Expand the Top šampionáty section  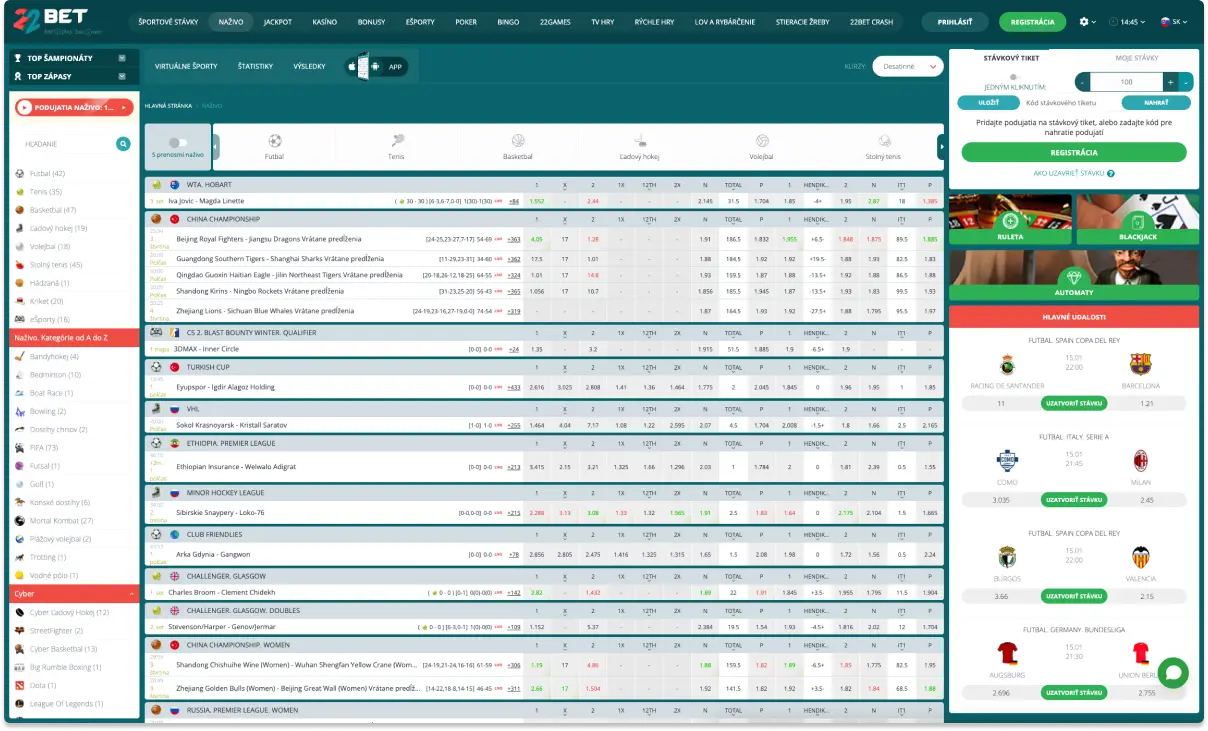pyautogui.click(x=121, y=58)
